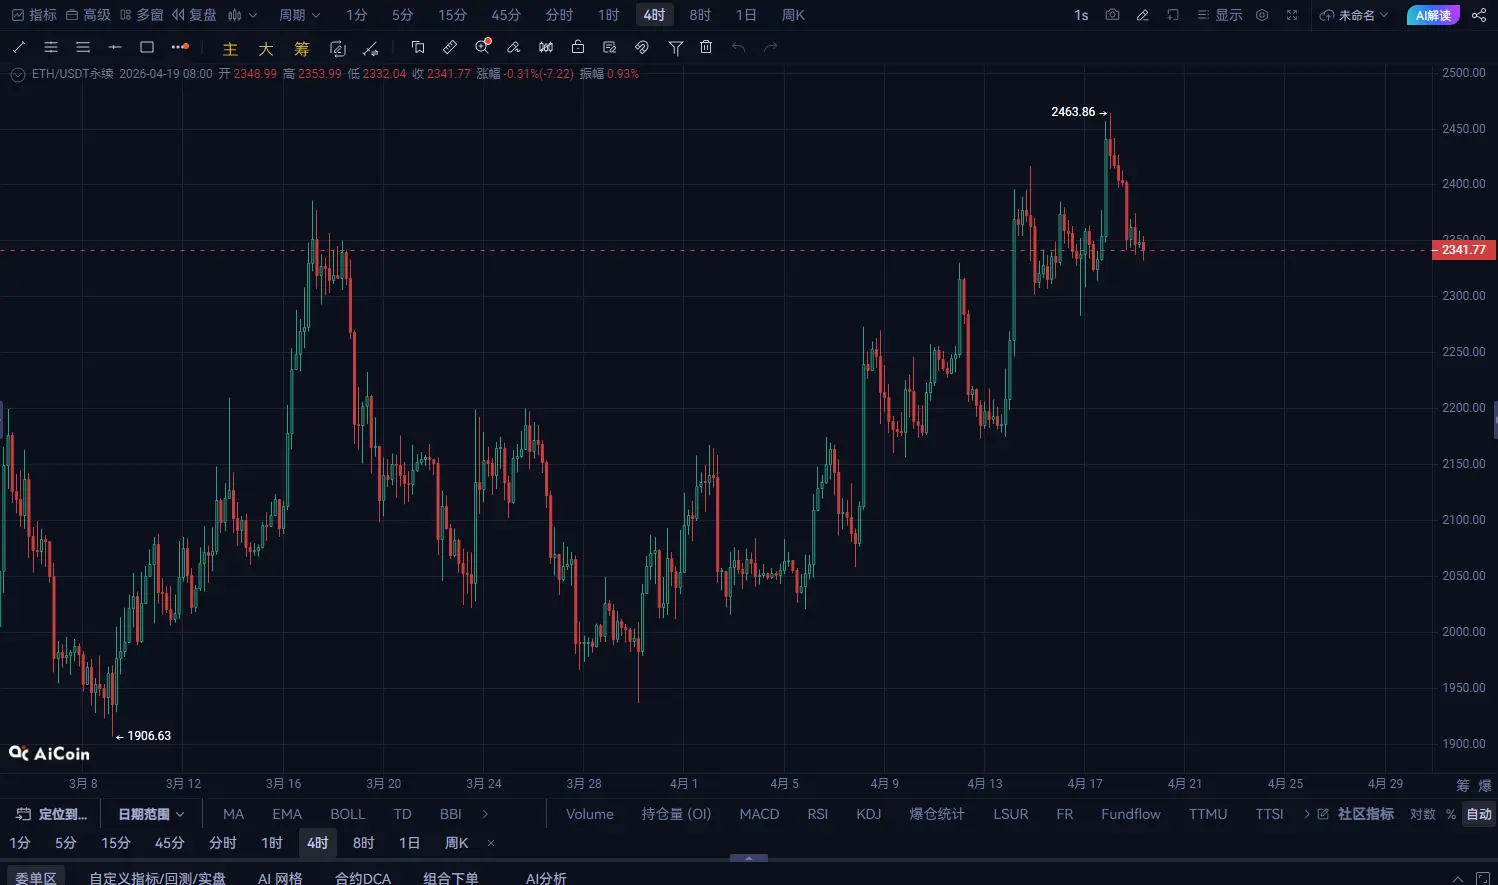1498x885 pixels.
Task: Click the 主 main-force indicator icon
Action: click(x=230, y=48)
